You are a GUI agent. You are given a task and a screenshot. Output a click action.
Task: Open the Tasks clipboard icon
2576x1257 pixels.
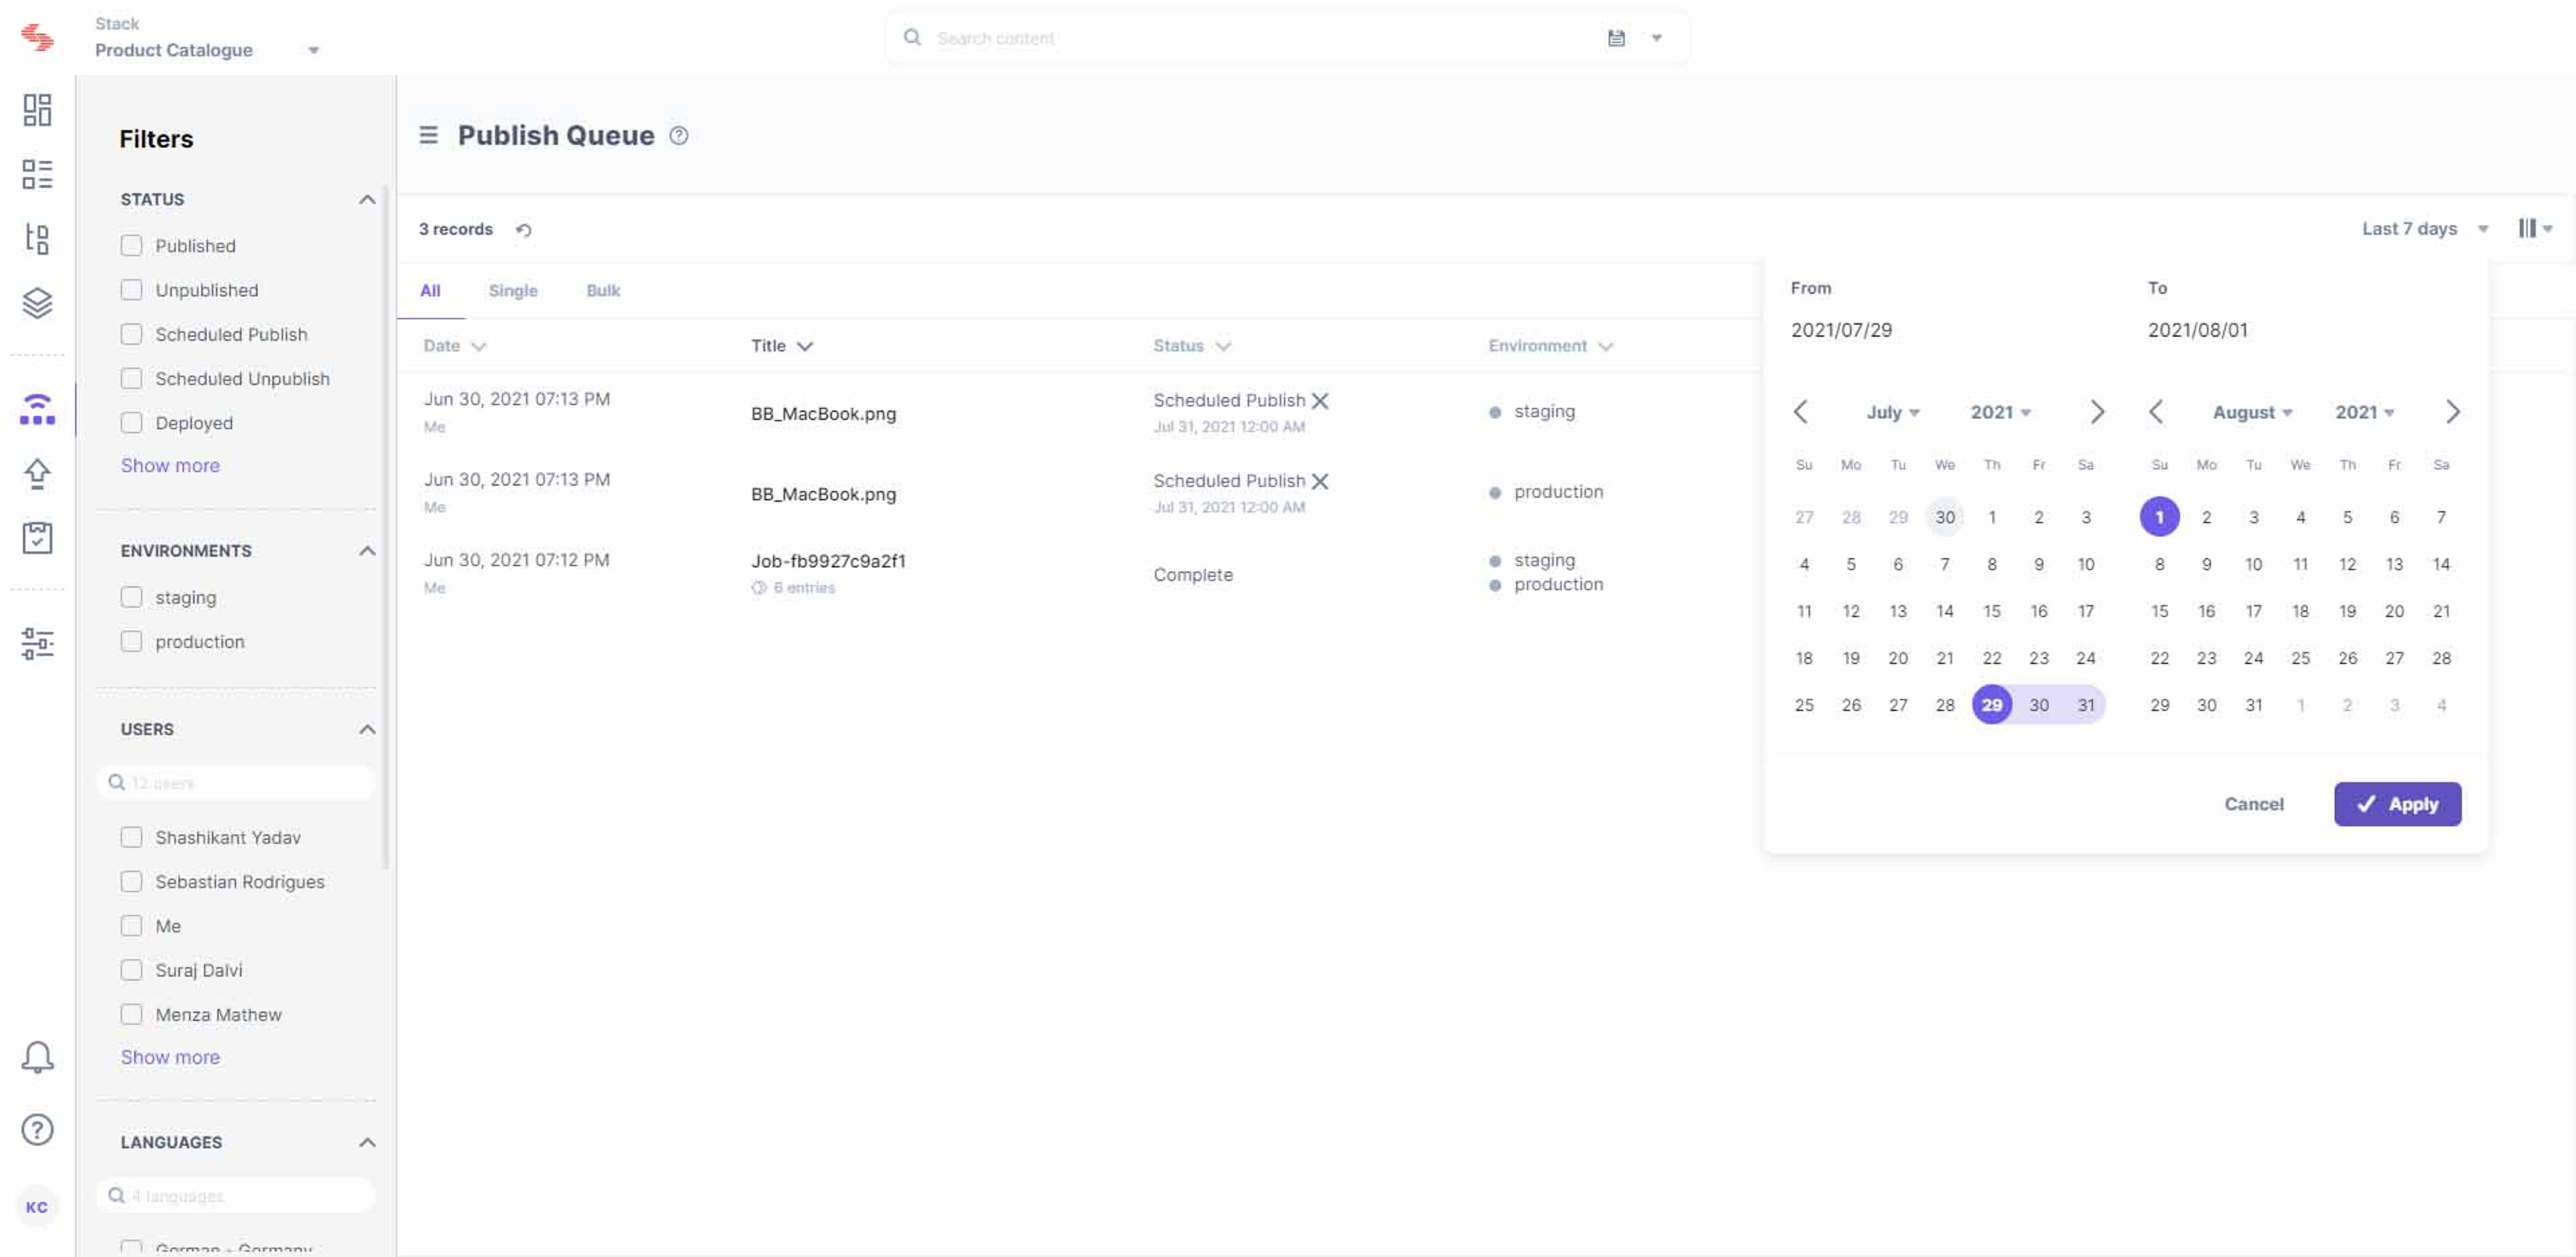coord(37,537)
